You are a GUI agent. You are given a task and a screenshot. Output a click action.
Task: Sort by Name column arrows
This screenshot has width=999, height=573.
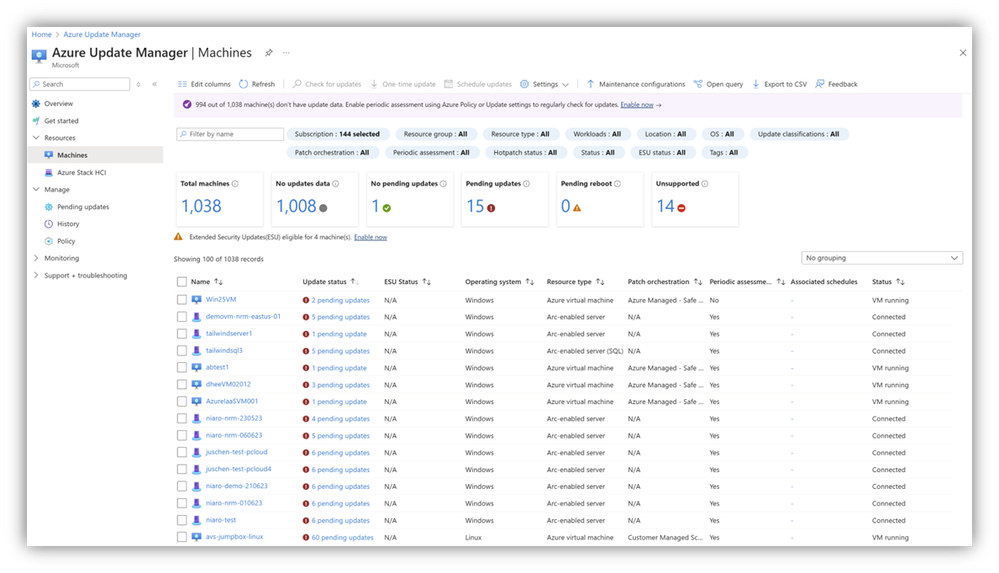[219, 282]
